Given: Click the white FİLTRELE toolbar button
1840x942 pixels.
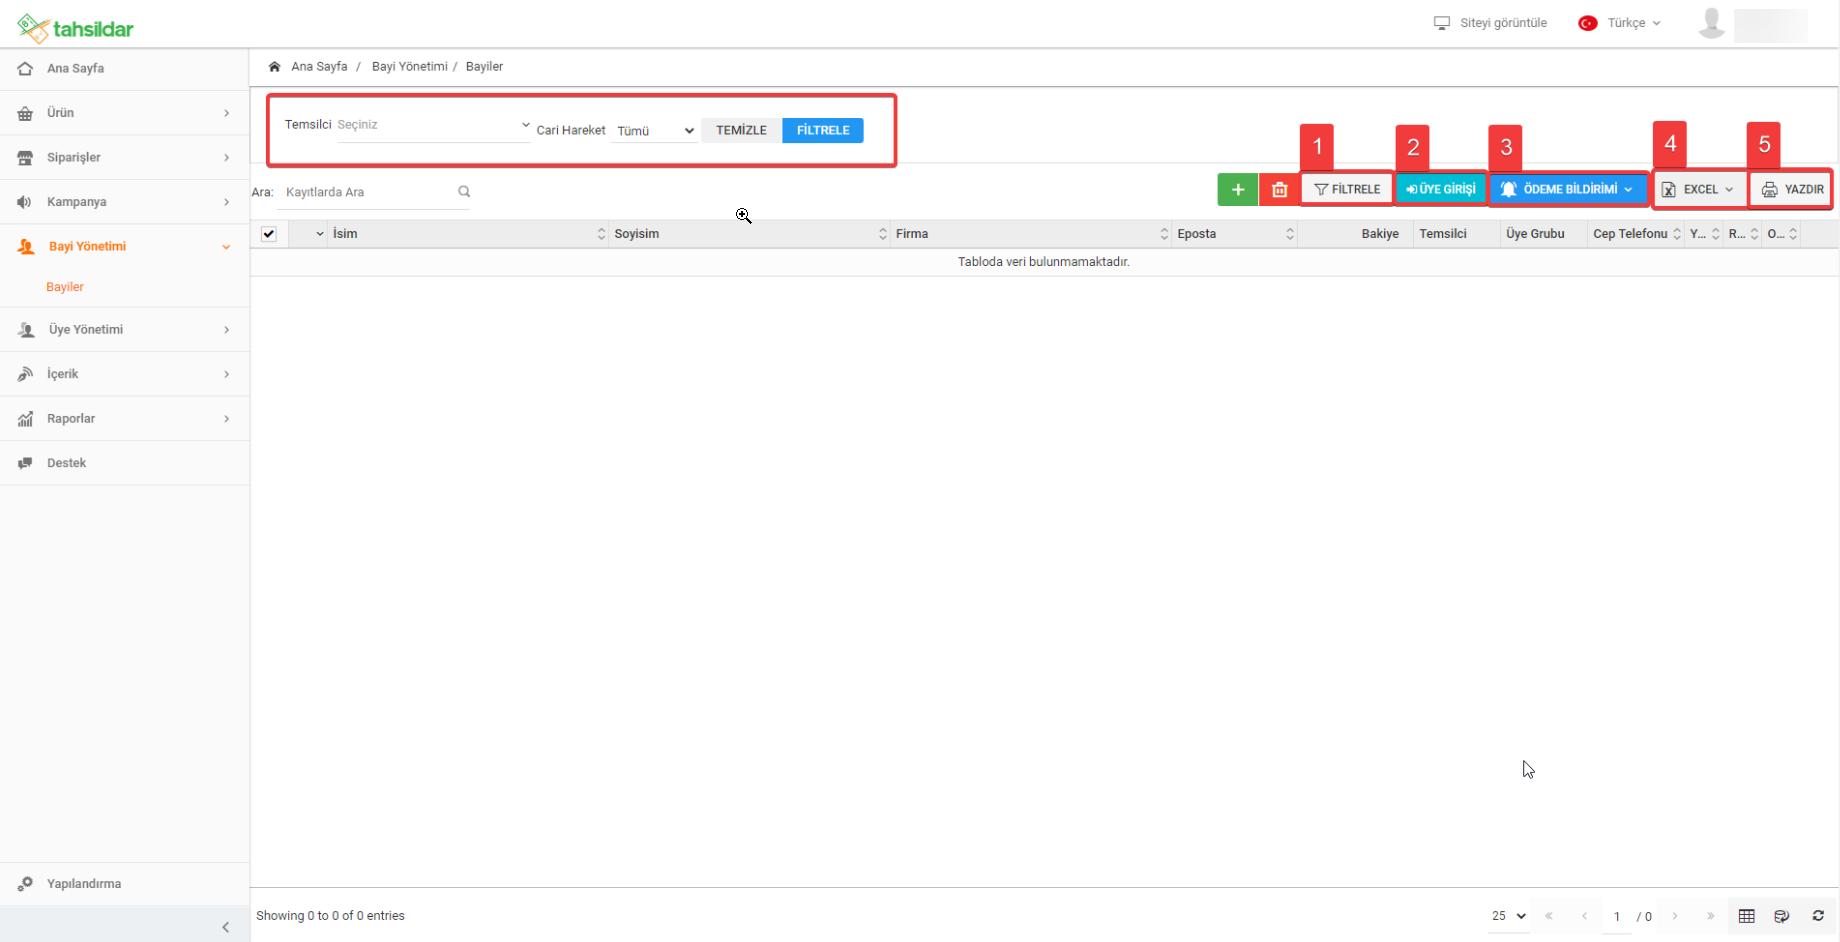Looking at the screenshot, I should (x=1347, y=189).
